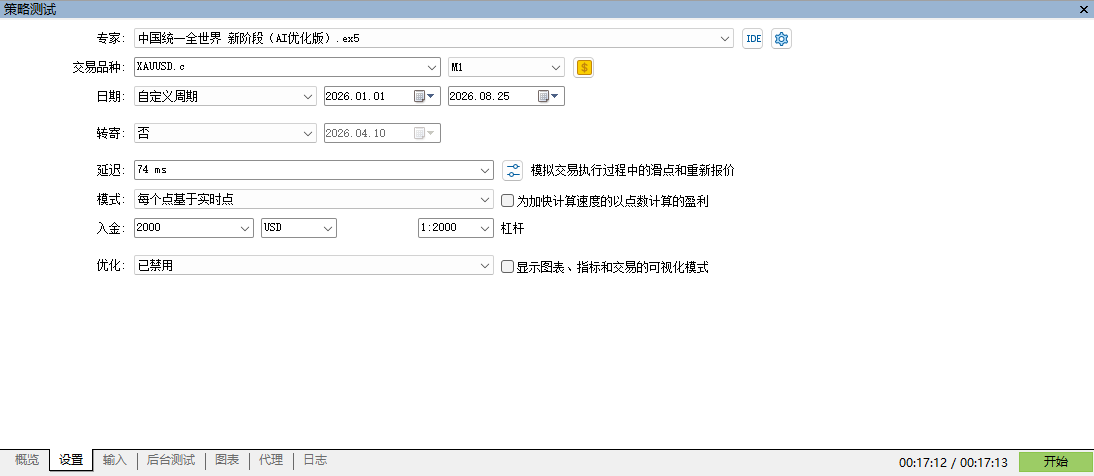Close the strategy tester panel
This screenshot has height=476, width=1094.
click(1086, 9)
